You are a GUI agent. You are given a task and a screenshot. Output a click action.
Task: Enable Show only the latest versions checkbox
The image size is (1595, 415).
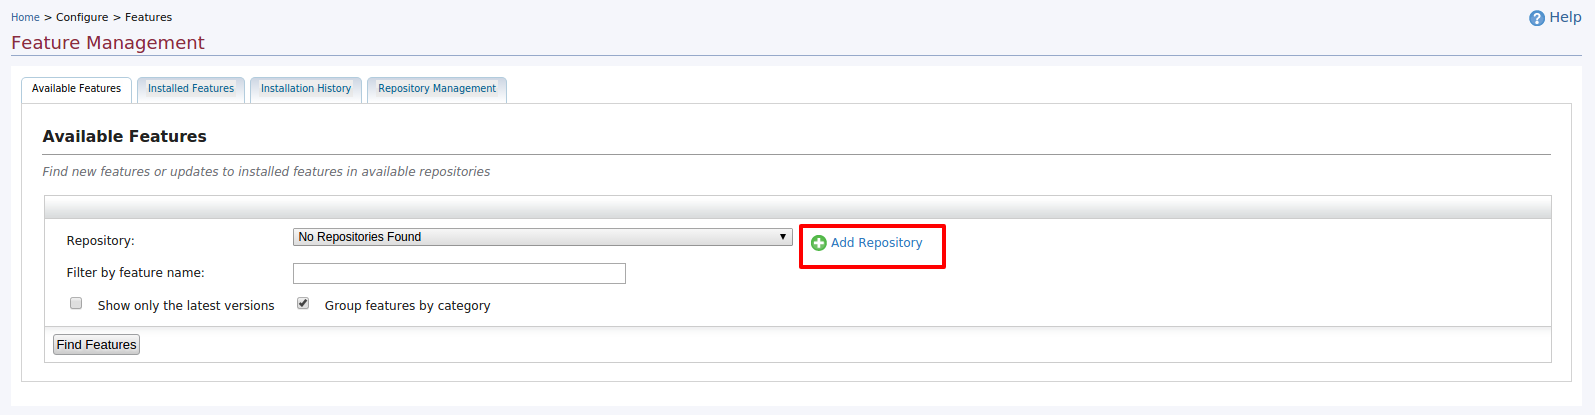tap(76, 303)
